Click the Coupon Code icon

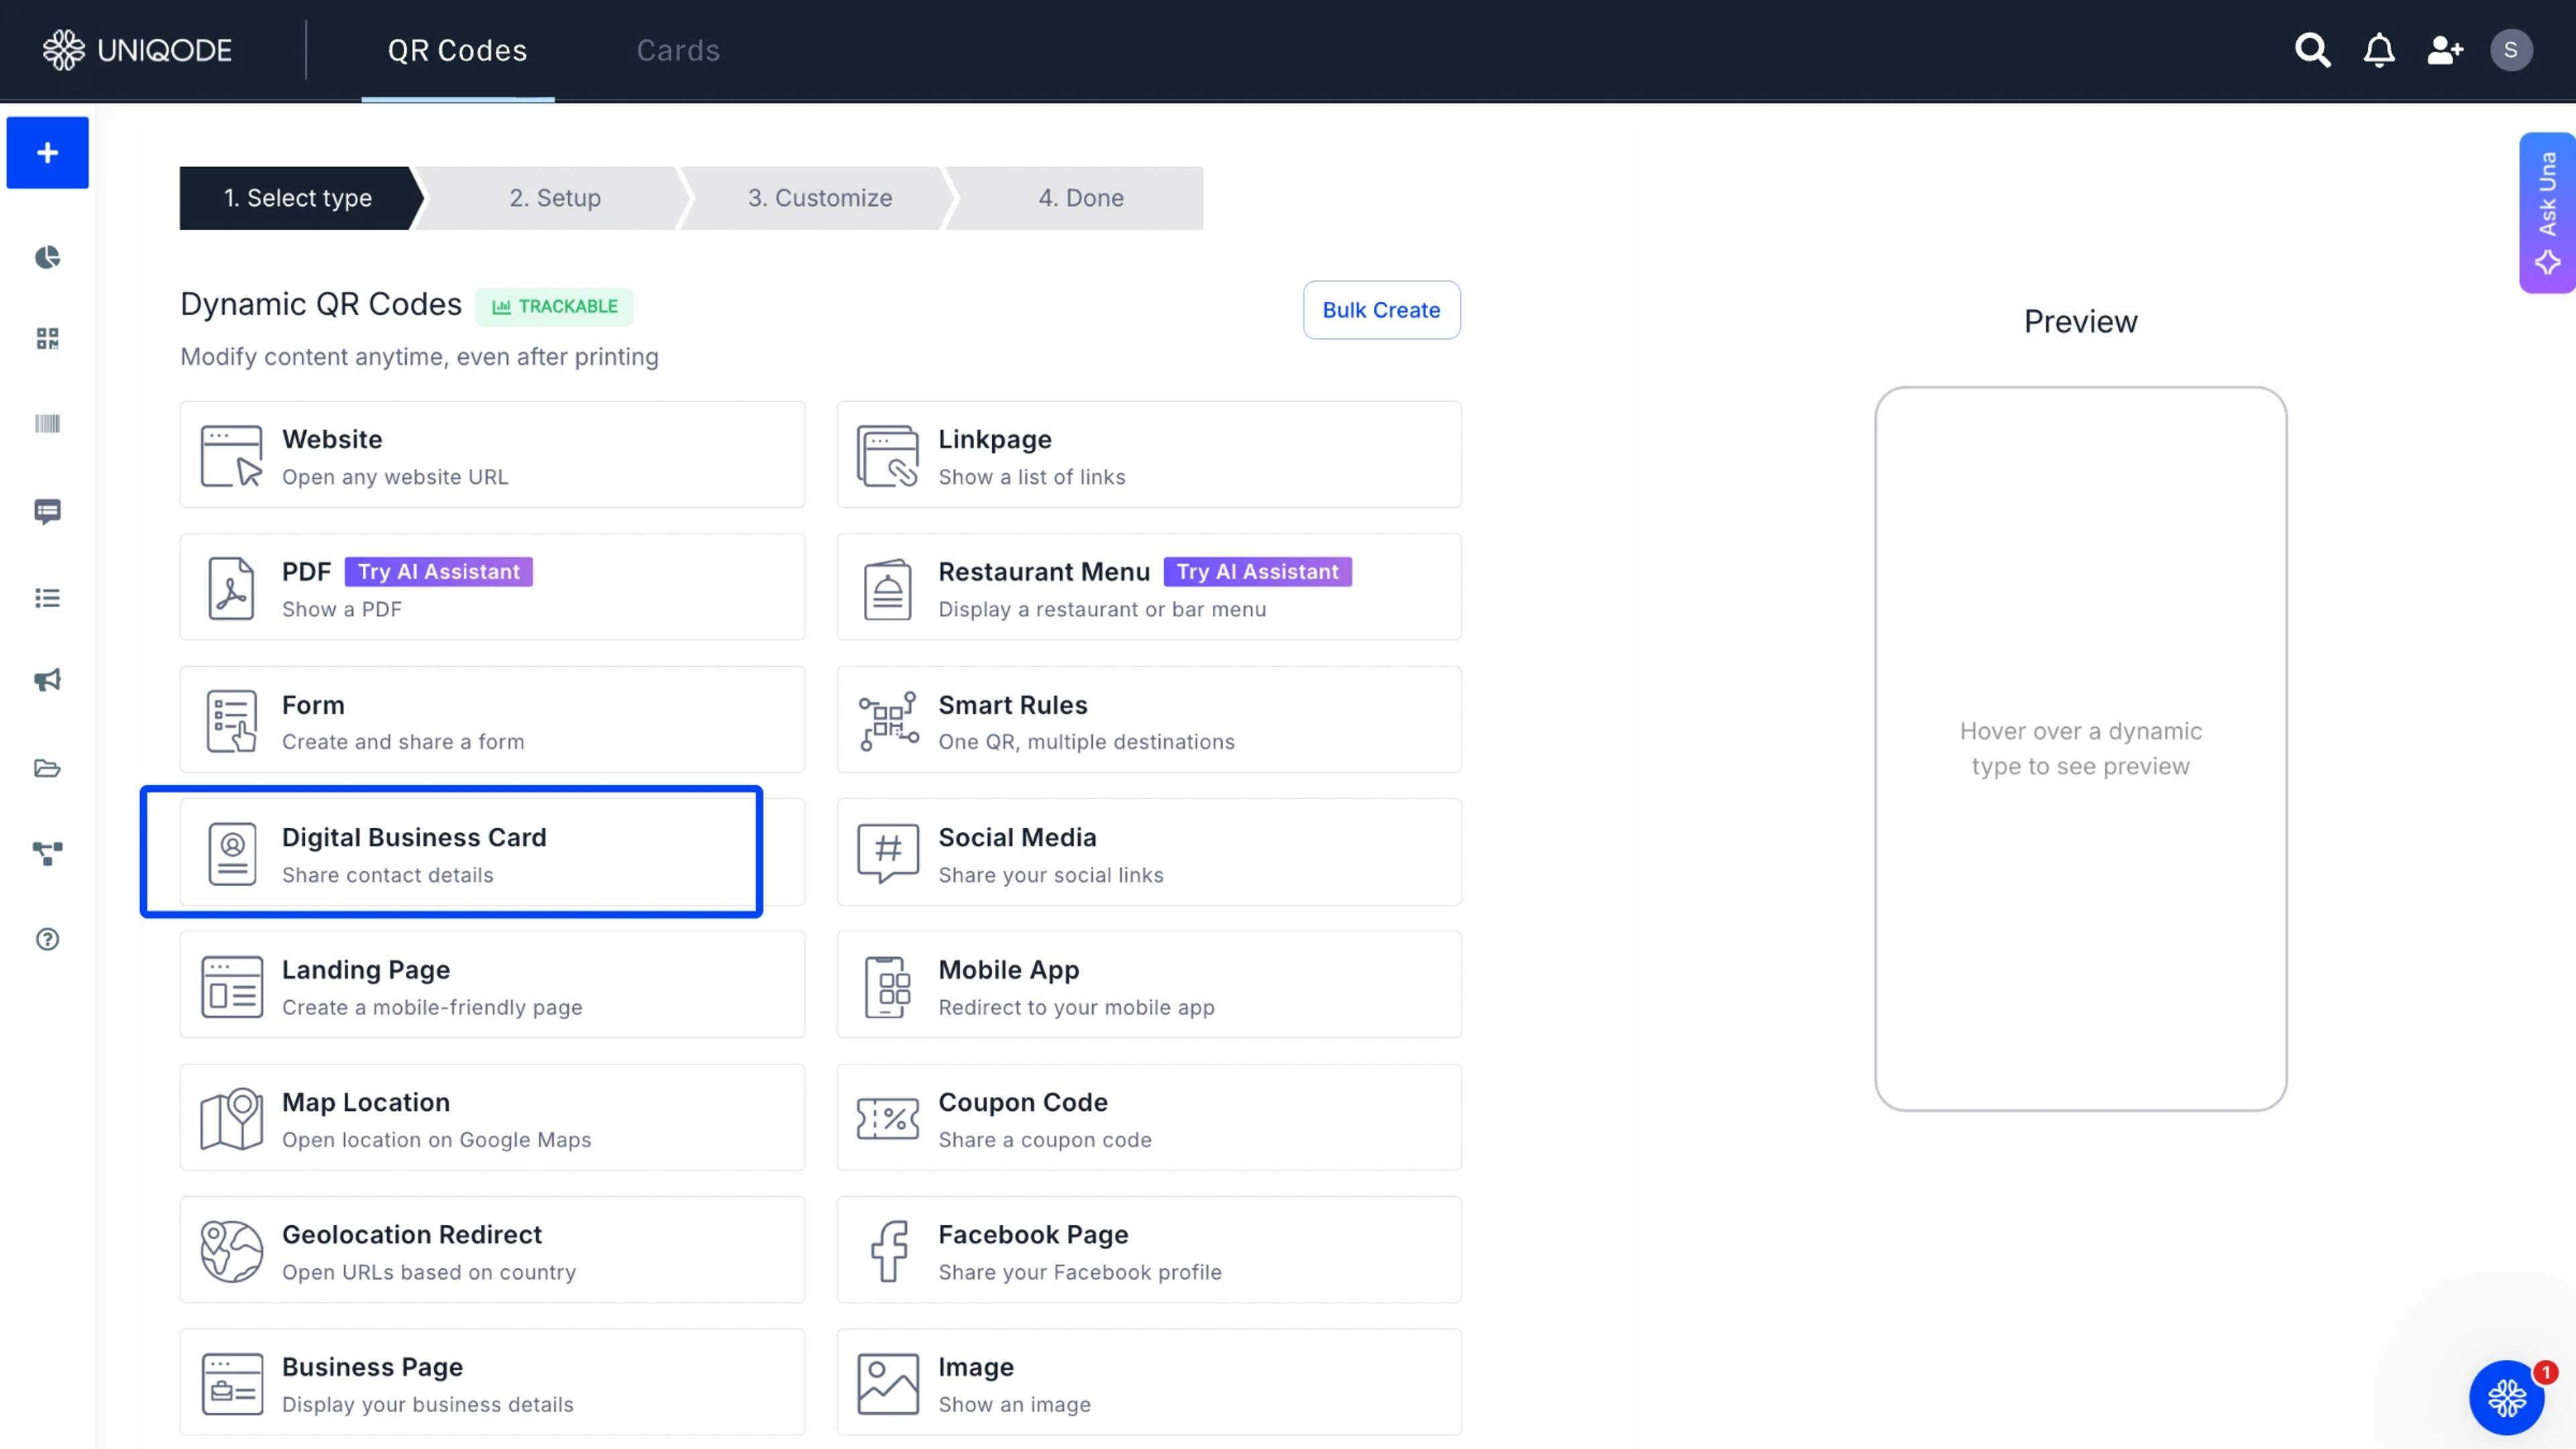pos(887,1119)
